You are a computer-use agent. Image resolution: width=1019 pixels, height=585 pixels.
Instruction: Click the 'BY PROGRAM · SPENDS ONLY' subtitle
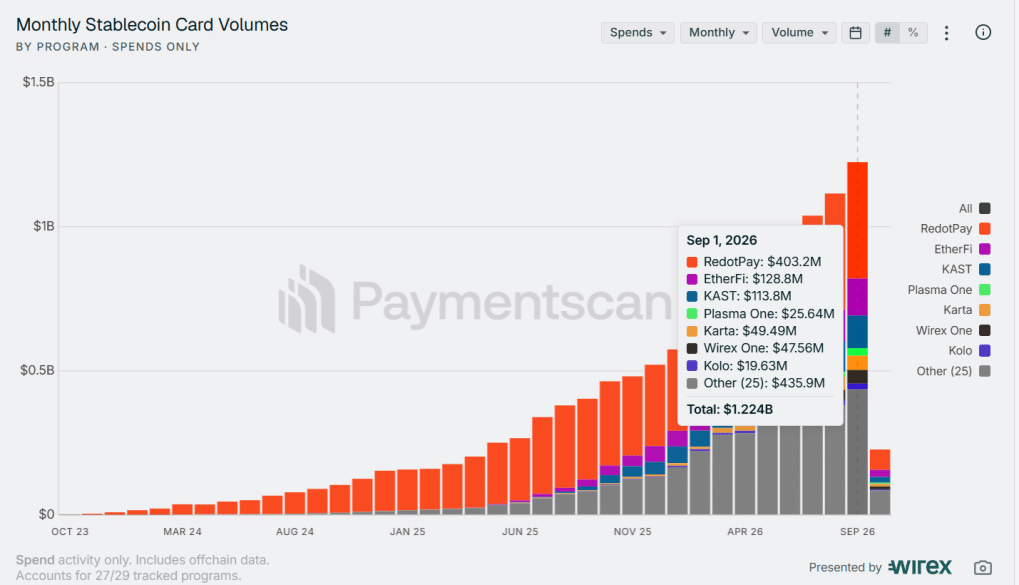(108, 47)
